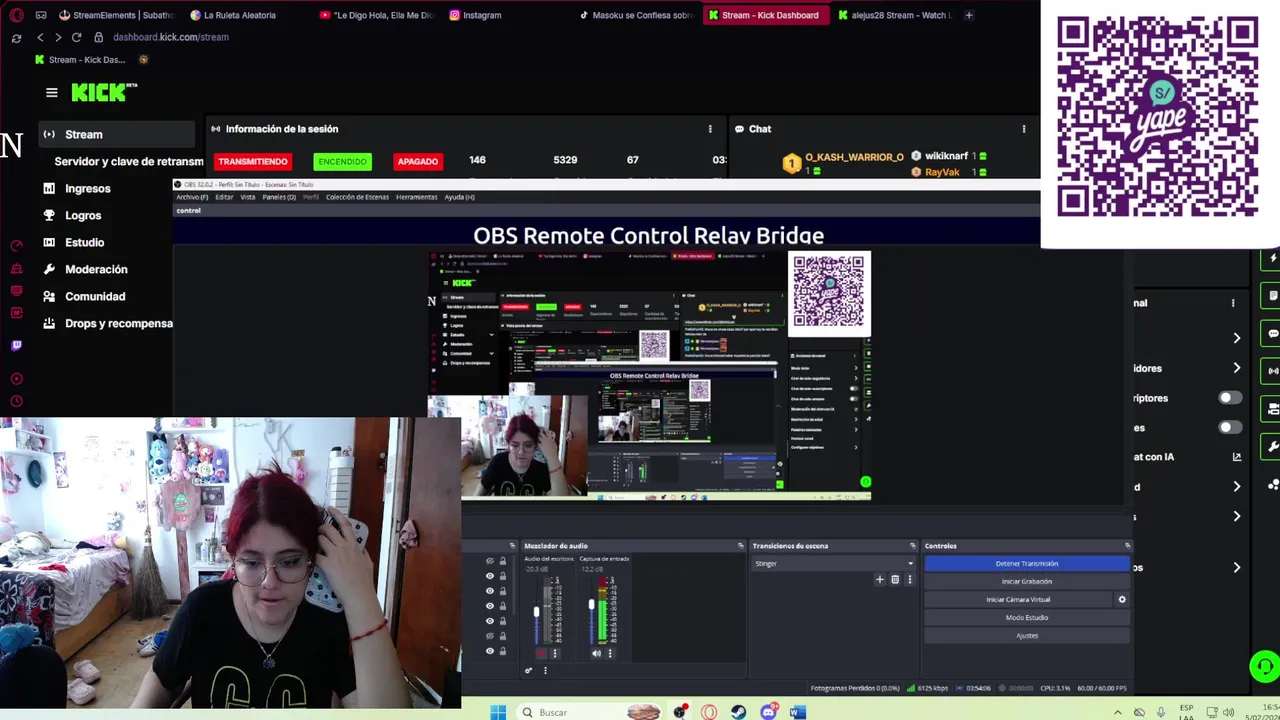This screenshot has height=720, width=1280.
Task: Open Discord from the taskbar
Action: (x=768, y=712)
